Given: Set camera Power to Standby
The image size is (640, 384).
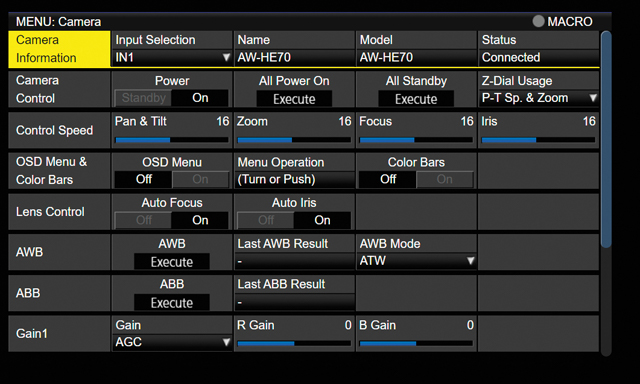Looking at the screenshot, I should [x=143, y=98].
